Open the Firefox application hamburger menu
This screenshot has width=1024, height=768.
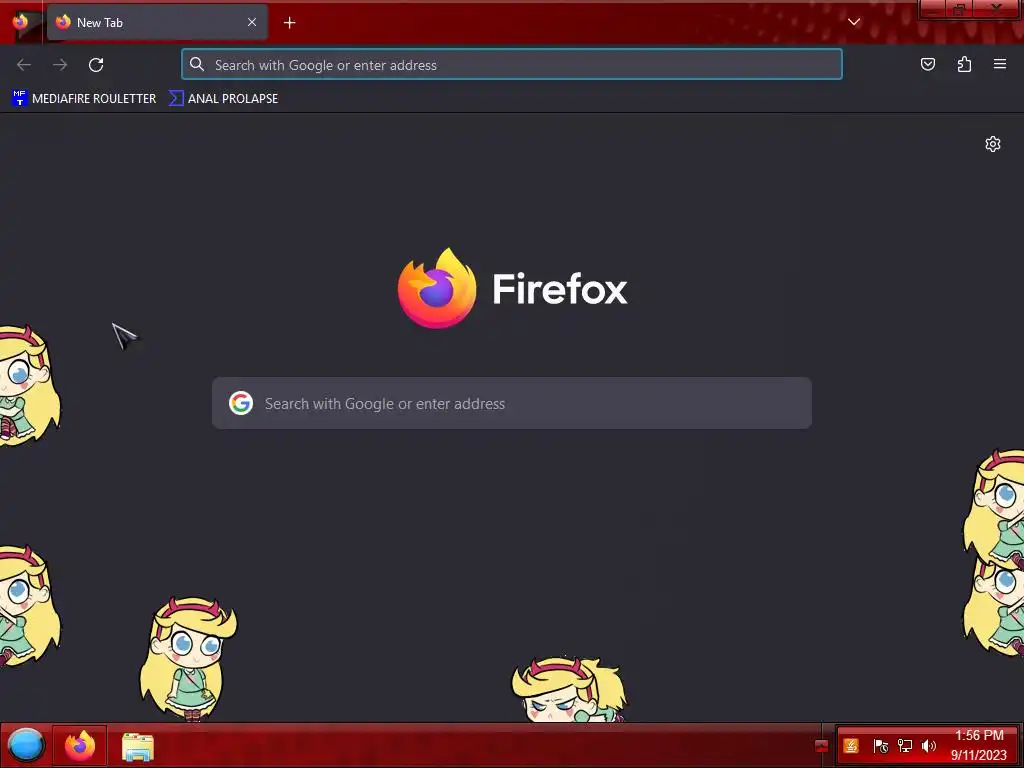click(x=1000, y=64)
